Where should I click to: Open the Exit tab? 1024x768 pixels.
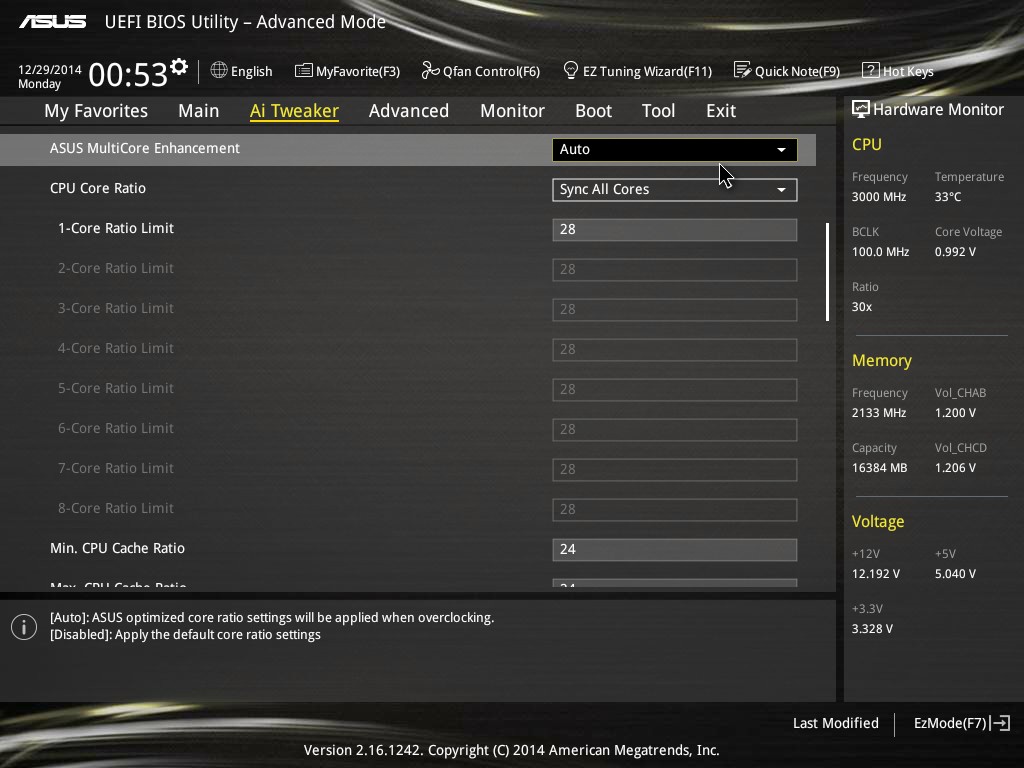[720, 111]
